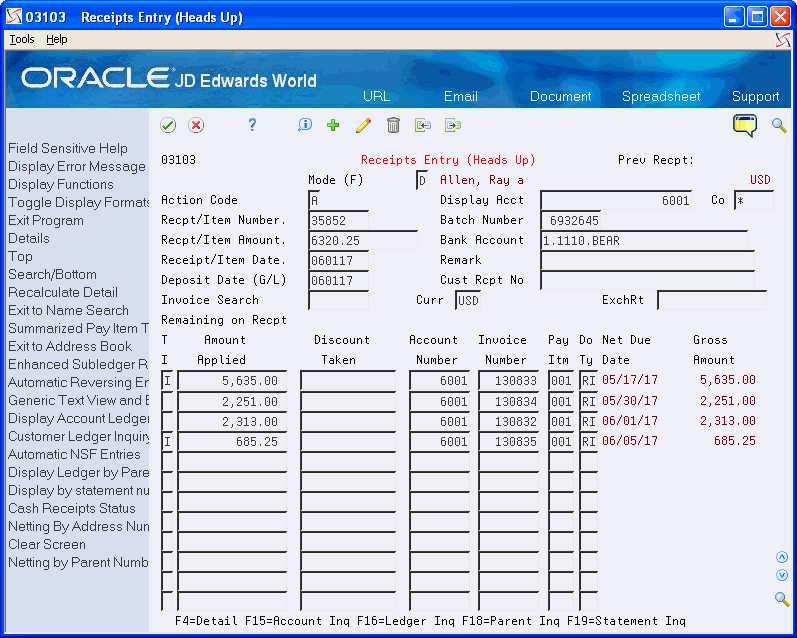Click the next record arrow icon
The height and width of the screenshot is (638, 797).
tap(453, 125)
